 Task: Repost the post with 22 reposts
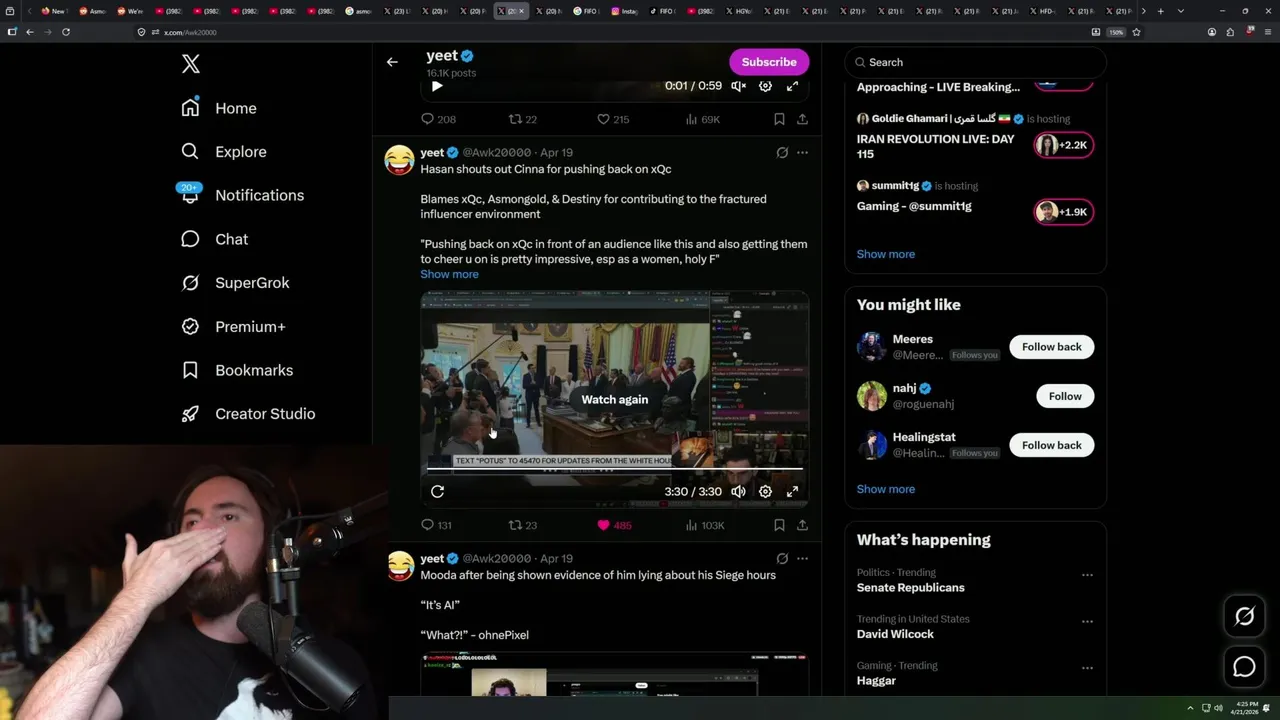tap(523, 119)
